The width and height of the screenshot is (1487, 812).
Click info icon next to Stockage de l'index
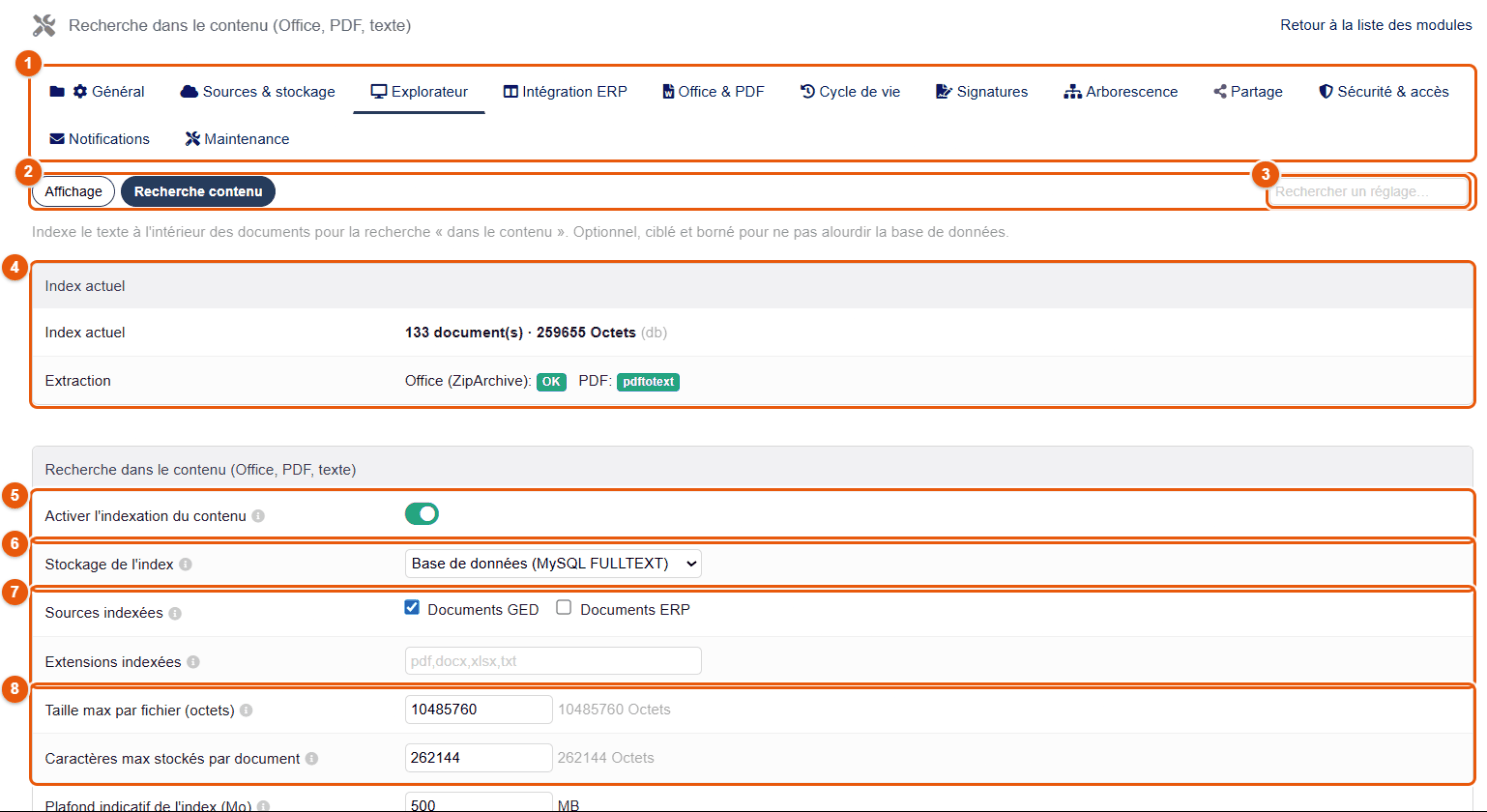point(186,565)
